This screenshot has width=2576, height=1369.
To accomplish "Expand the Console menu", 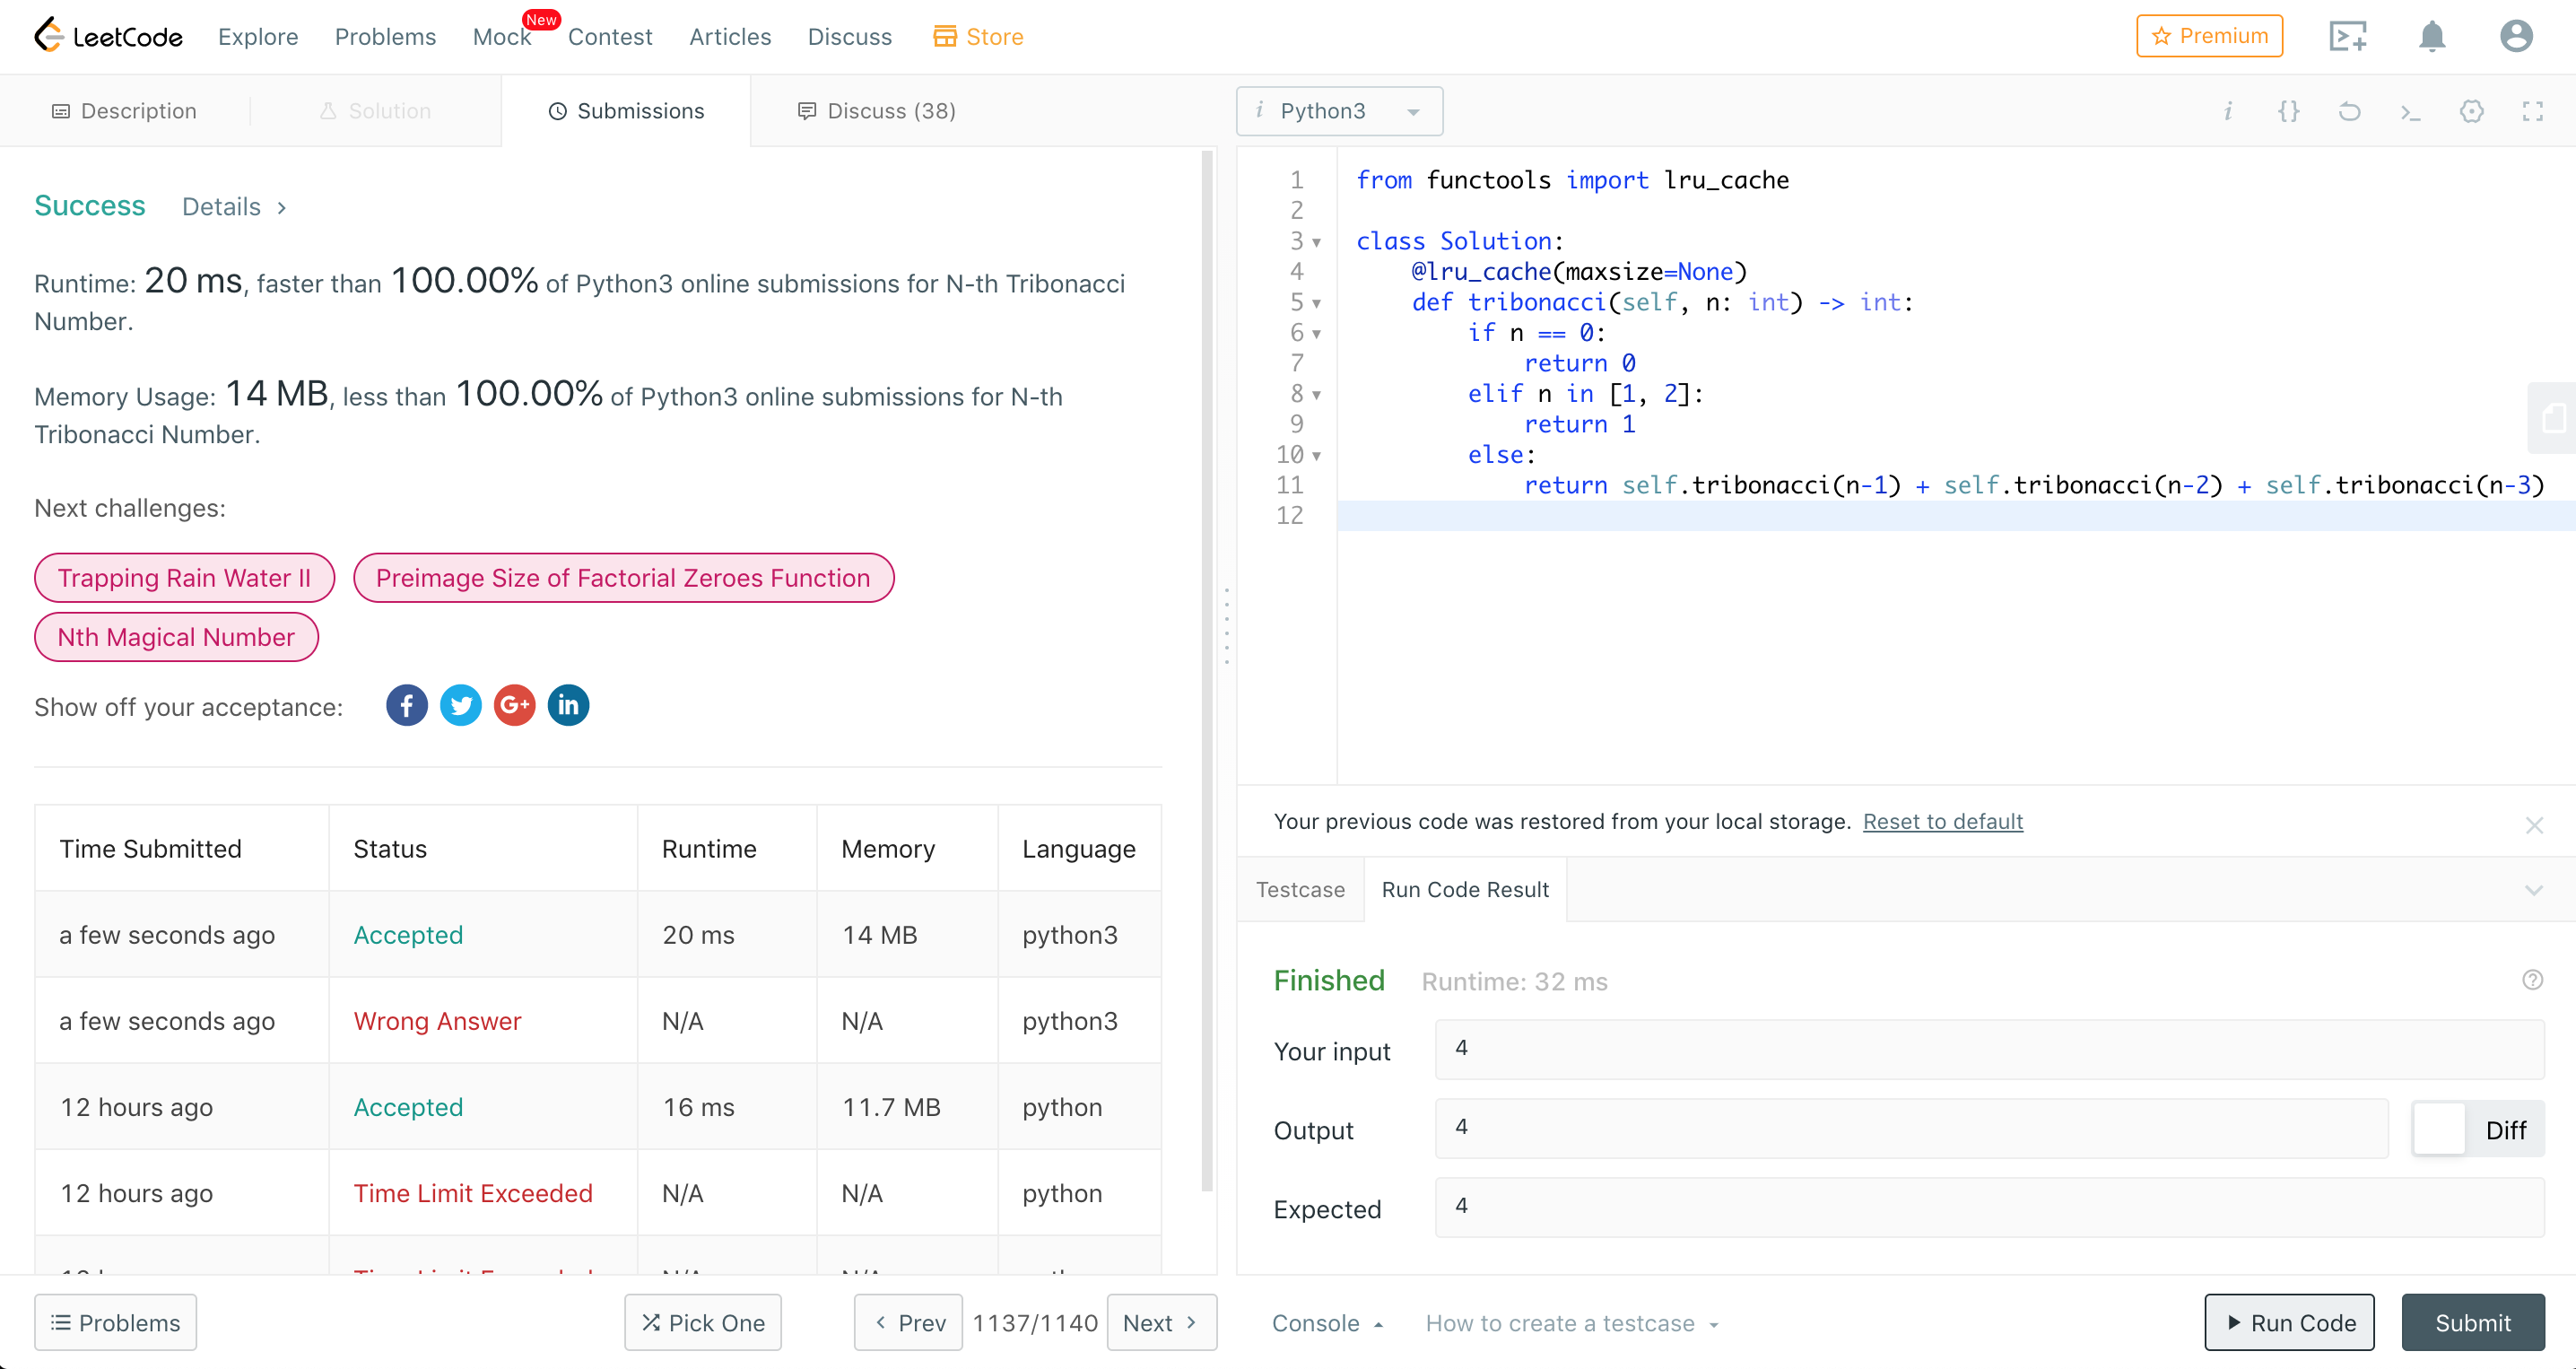I will point(1327,1323).
